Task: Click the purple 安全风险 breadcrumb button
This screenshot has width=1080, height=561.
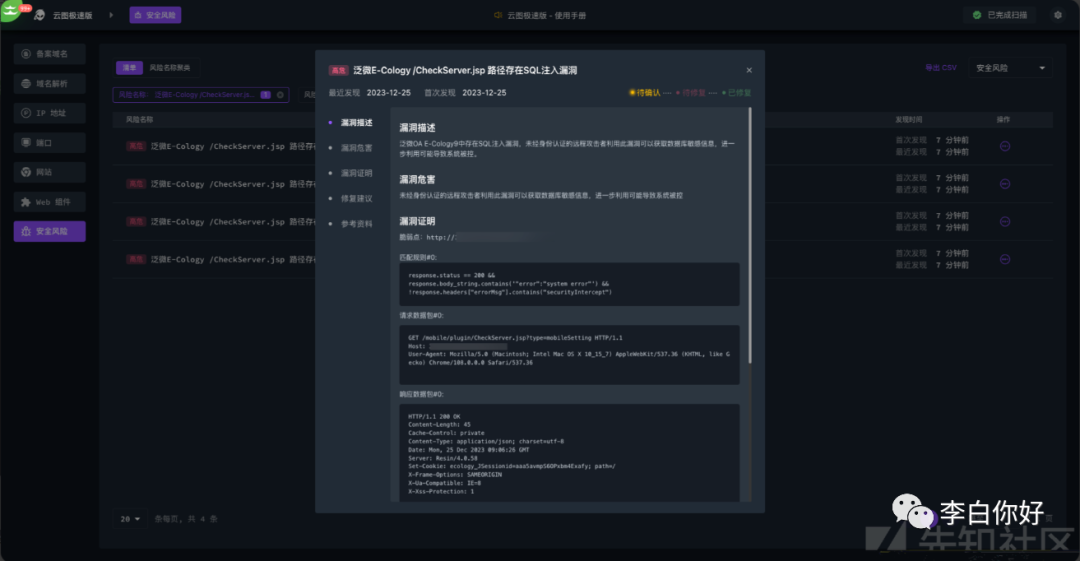Action: click(155, 15)
